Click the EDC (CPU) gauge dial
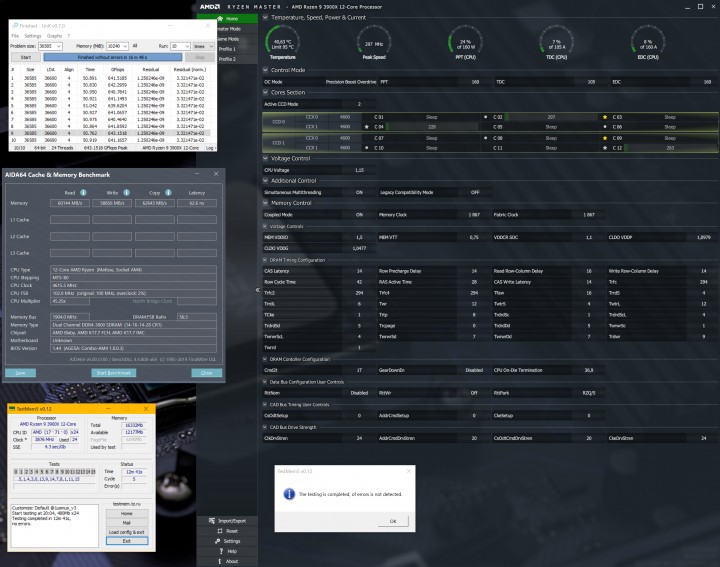 point(648,41)
